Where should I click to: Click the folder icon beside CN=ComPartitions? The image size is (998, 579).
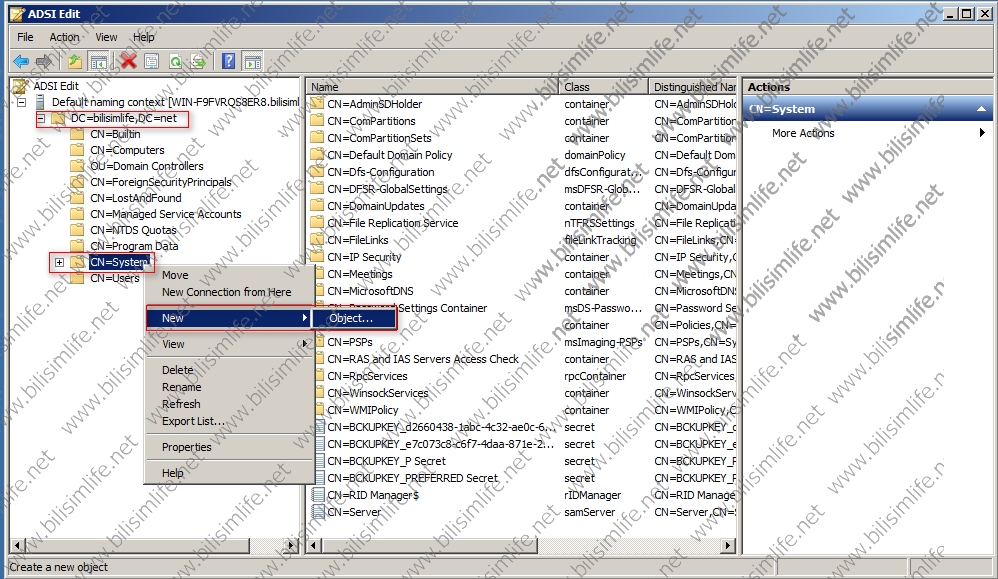tap(317, 120)
